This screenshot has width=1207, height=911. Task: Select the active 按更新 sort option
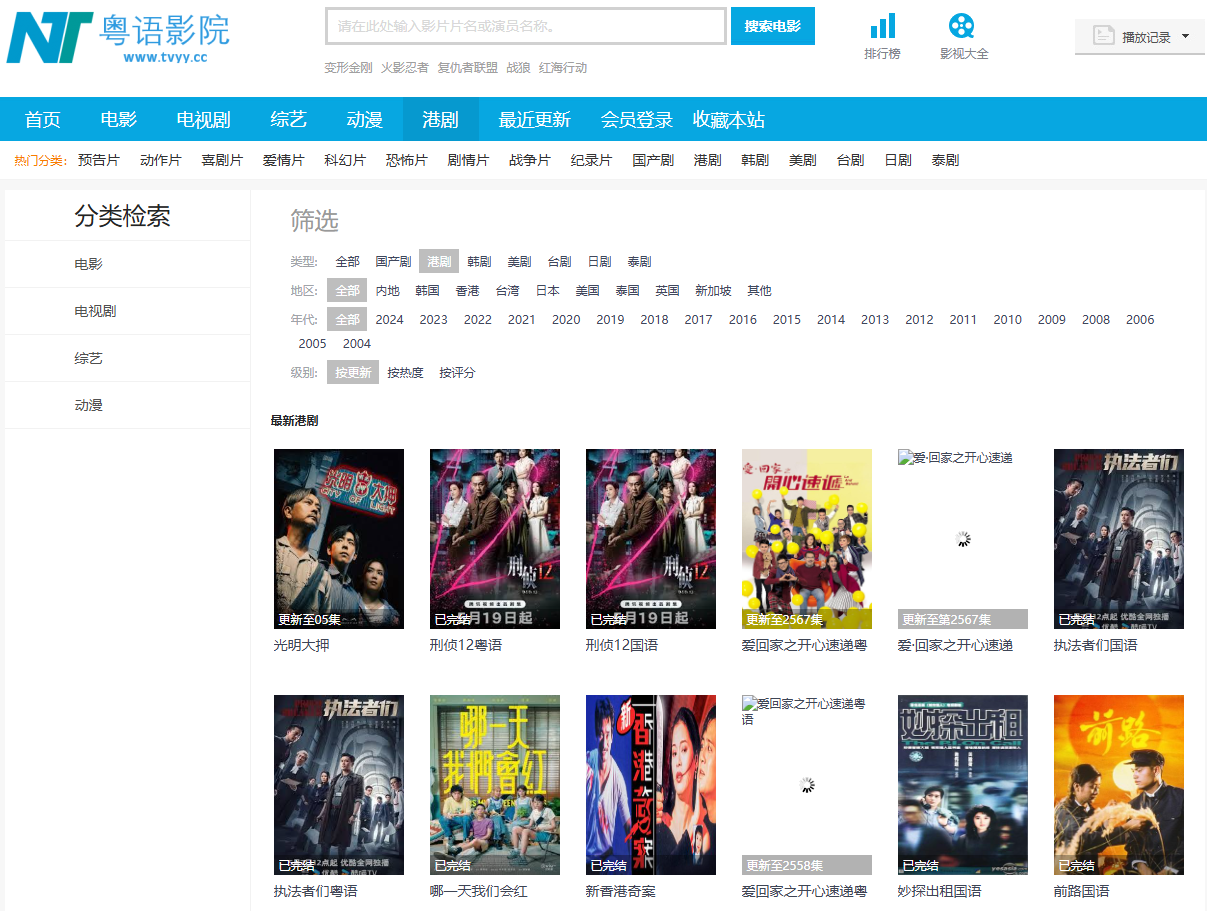(x=353, y=372)
